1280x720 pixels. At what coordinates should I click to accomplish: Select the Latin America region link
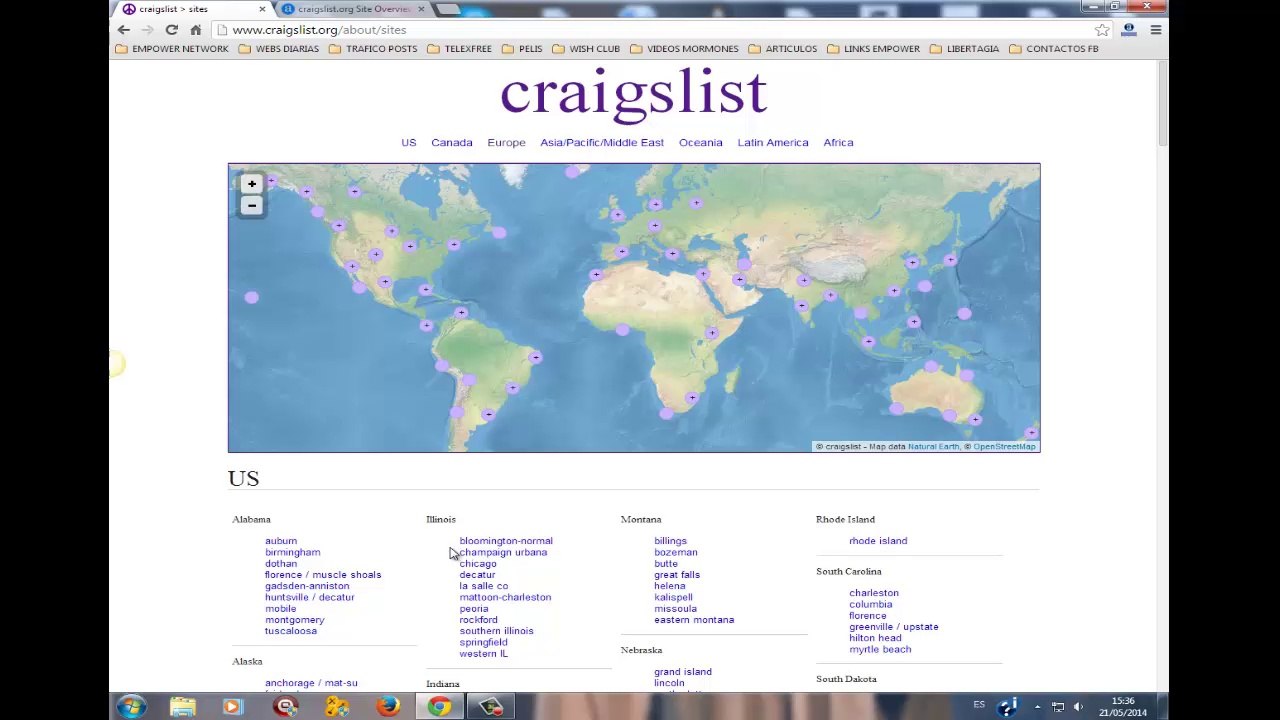pos(773,143)
